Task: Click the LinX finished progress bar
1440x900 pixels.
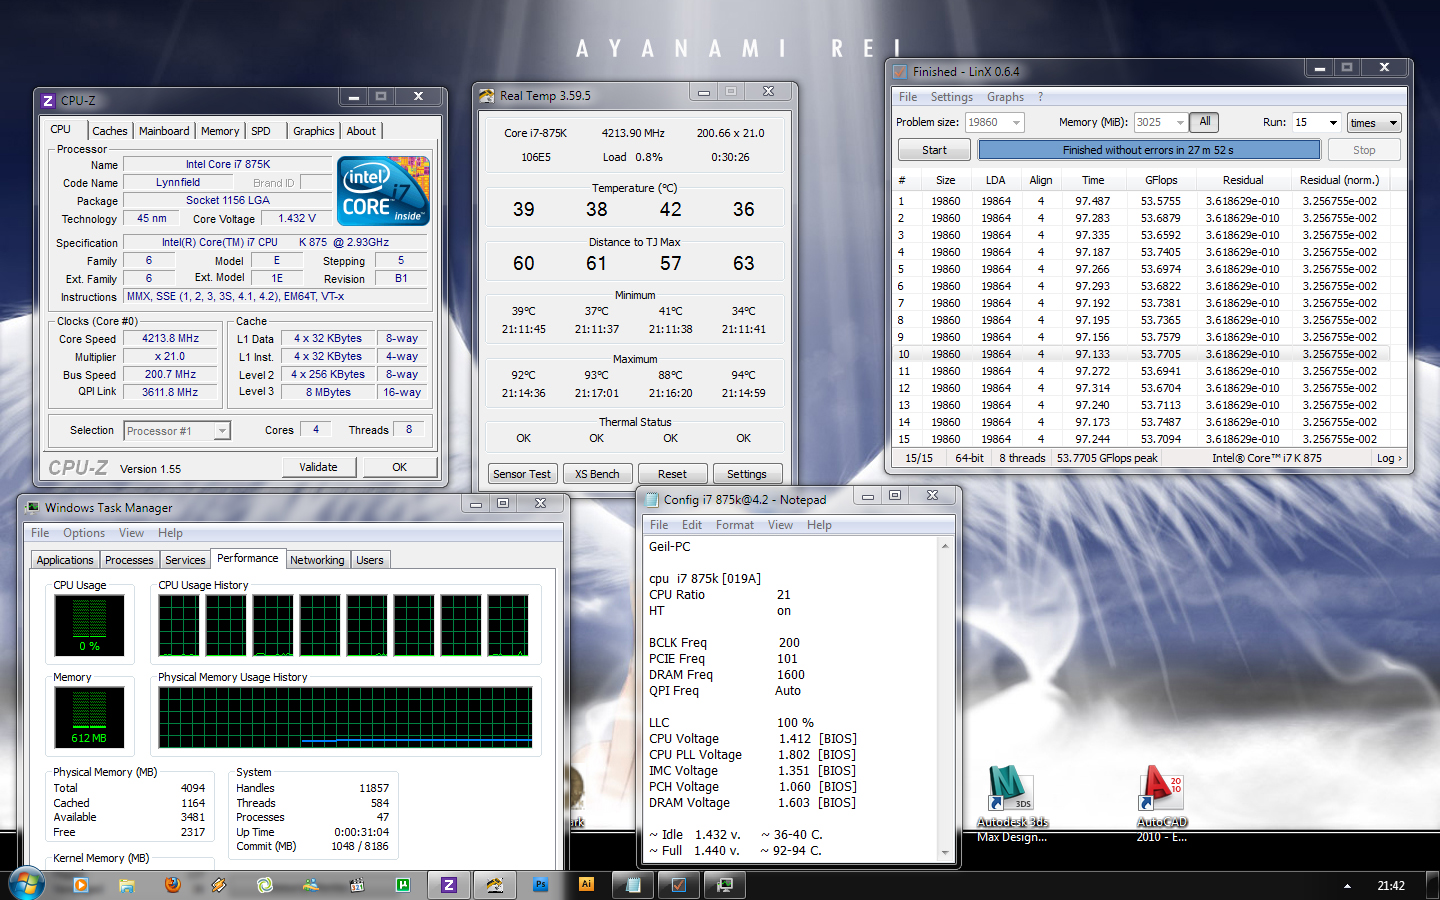Action: coord(1149,150)
